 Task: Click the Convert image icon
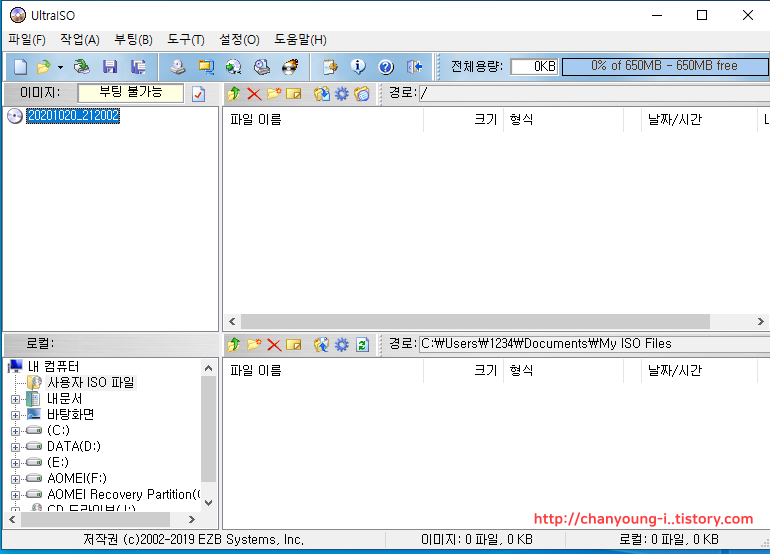206,67
